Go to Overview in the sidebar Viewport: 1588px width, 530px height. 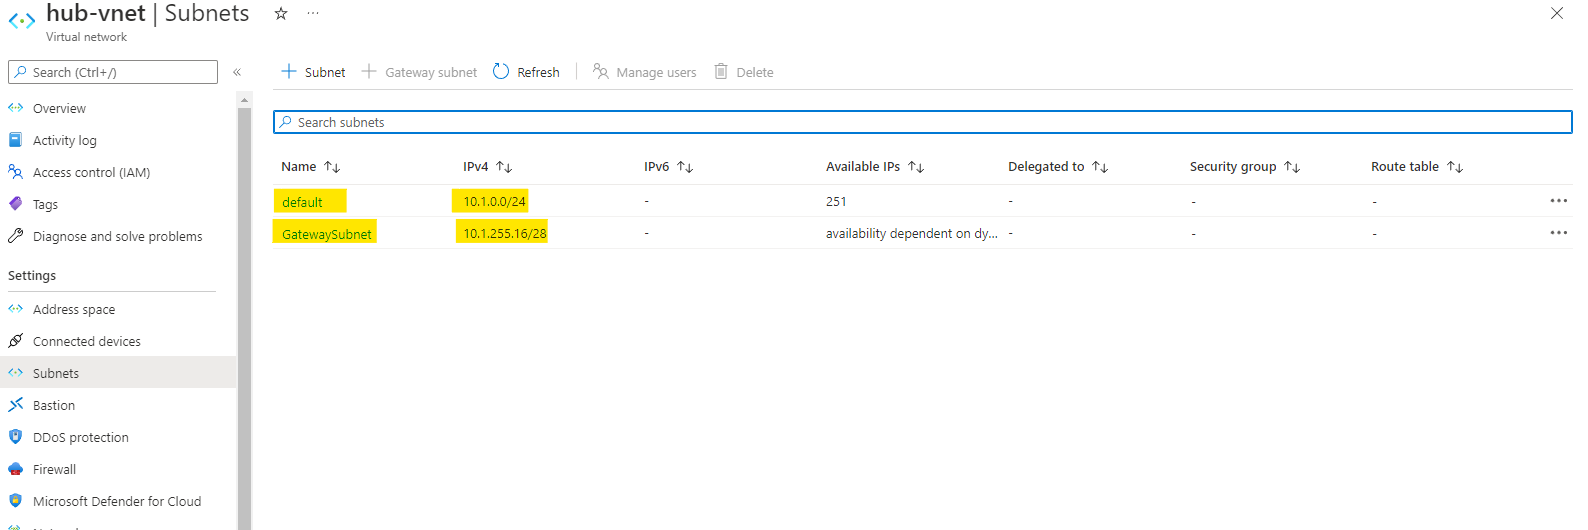[x=59, y=108]
